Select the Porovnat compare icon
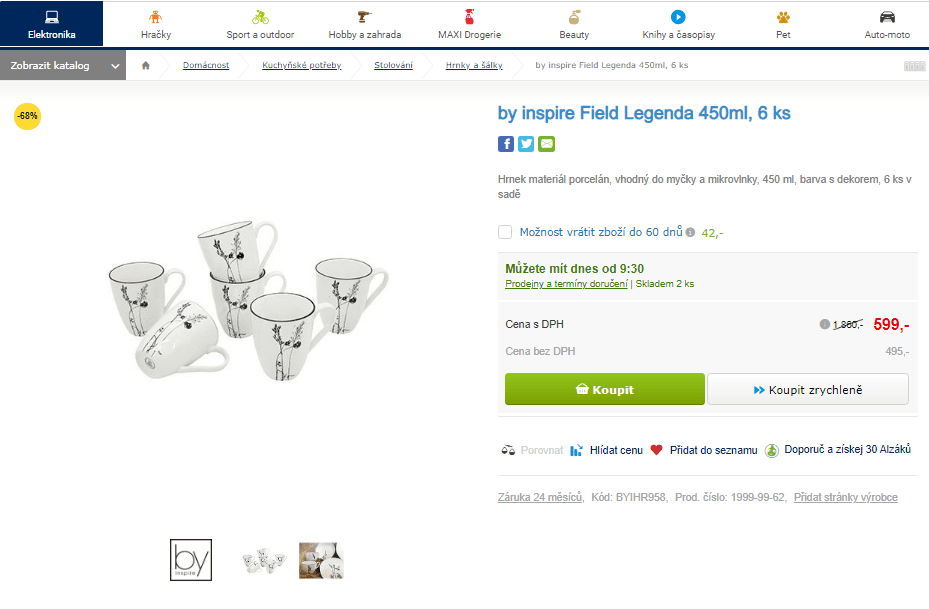 click(508, 450)
